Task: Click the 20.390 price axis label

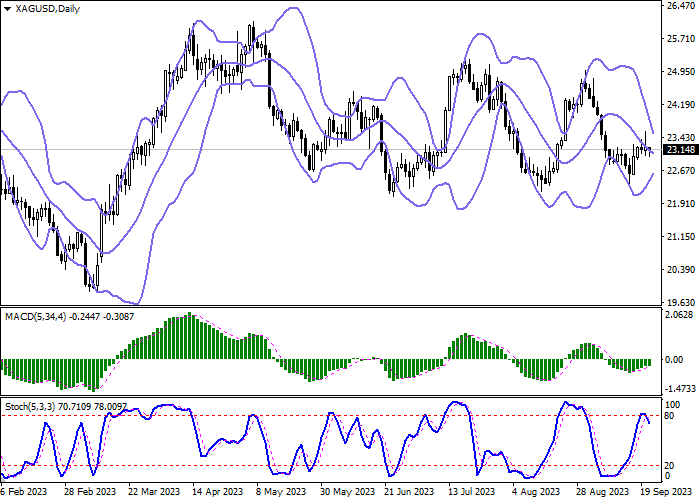Action: tap(680, 270)
